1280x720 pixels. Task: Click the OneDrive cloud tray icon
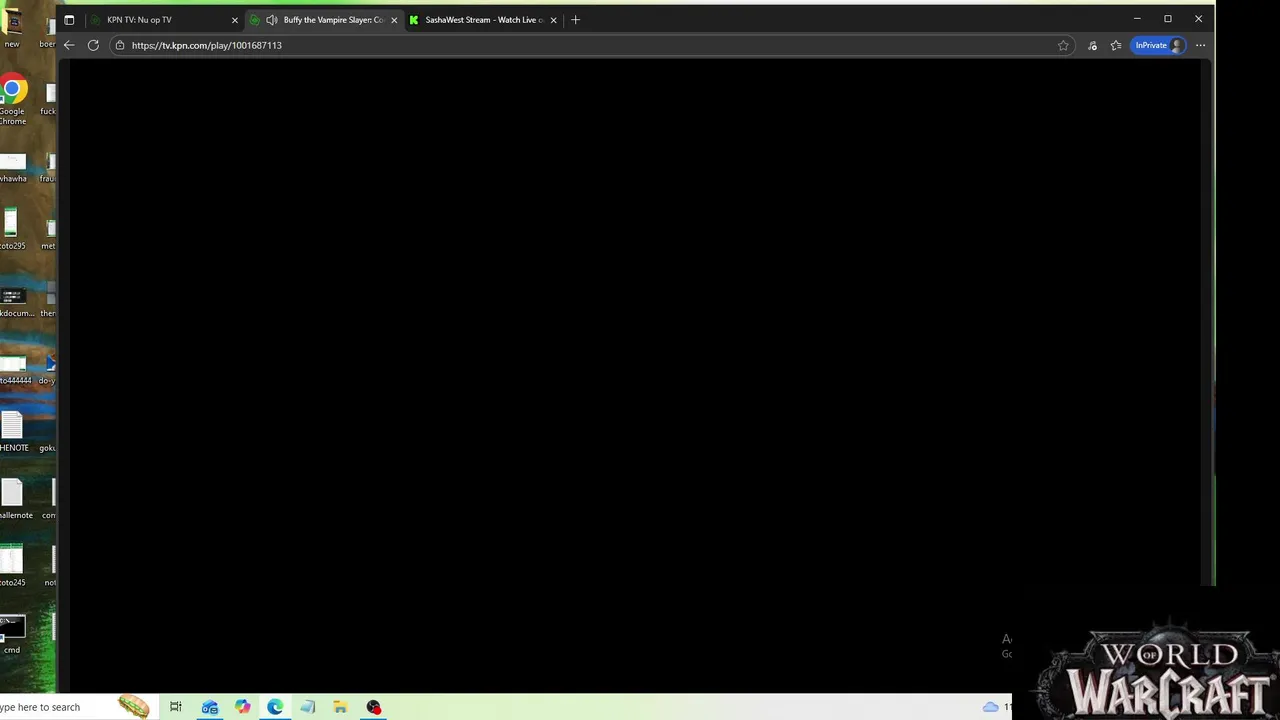(990, 707)
